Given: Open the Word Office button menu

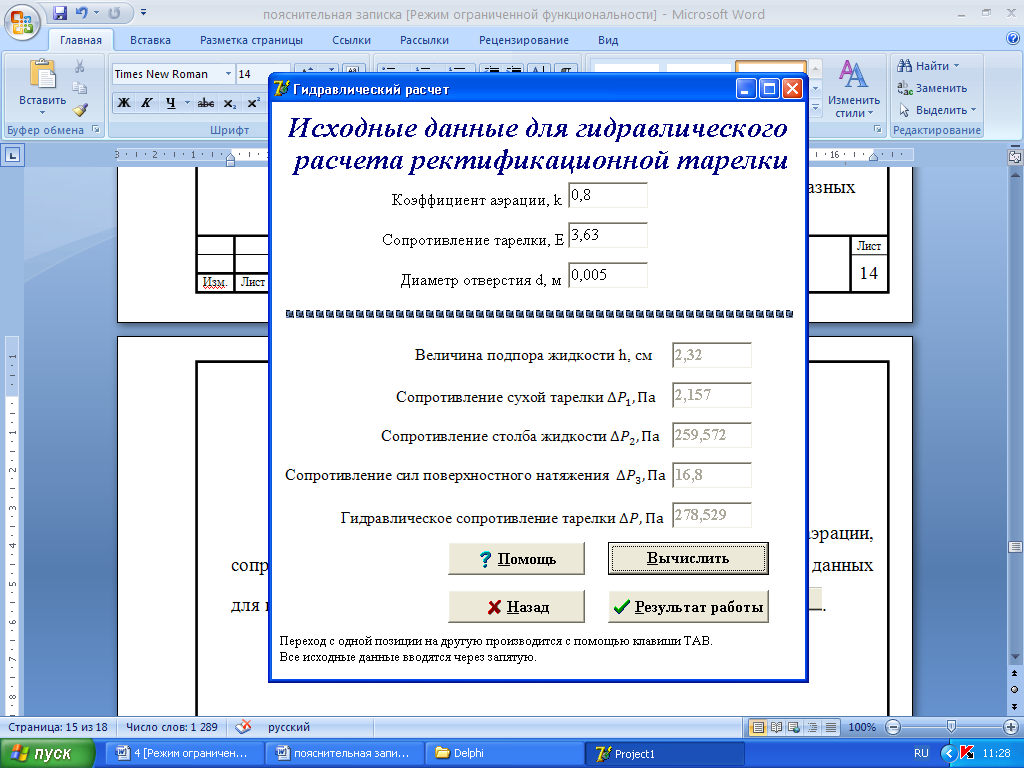Looking at the screenshot, I should click(22, 22).
